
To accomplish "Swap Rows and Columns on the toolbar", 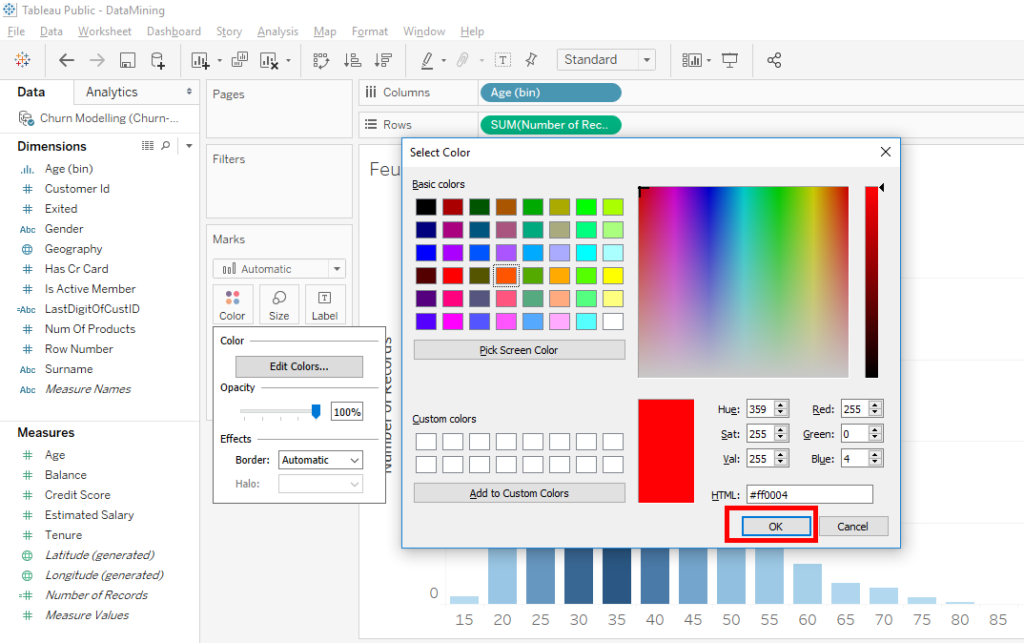I will pos(321,60).
